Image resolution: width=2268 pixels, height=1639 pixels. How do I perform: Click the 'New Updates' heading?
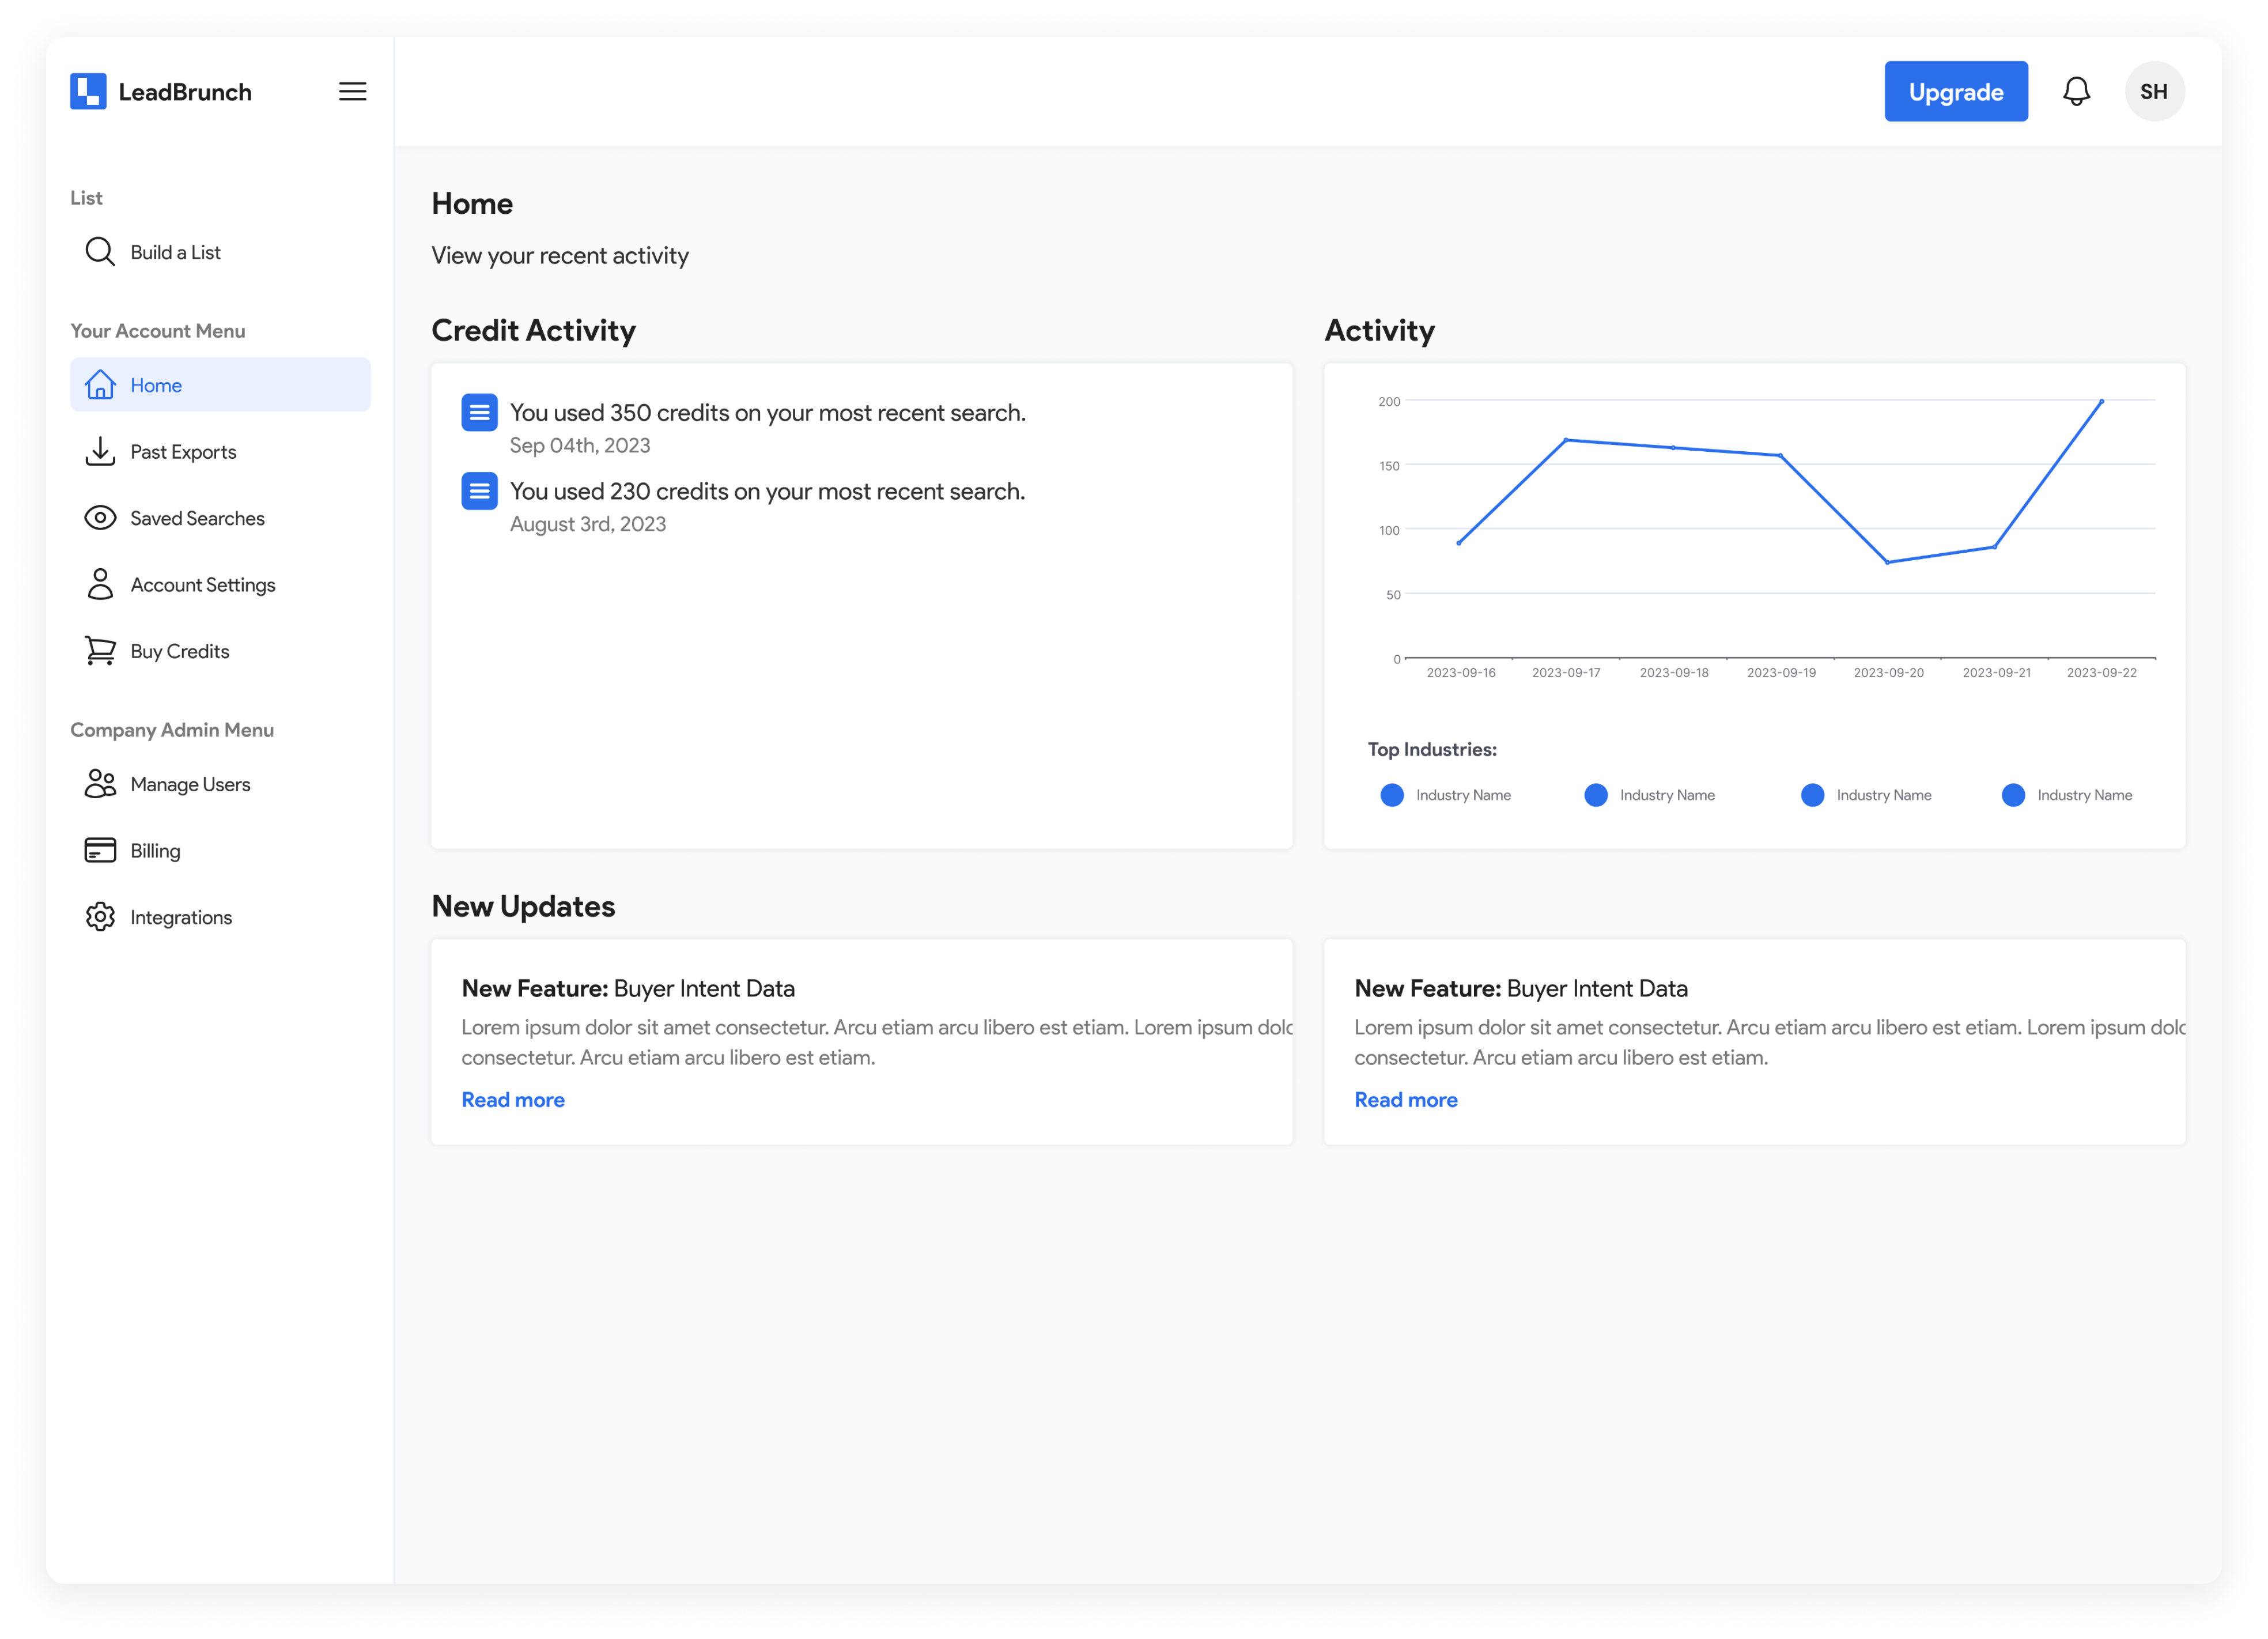tap(523, 907)
